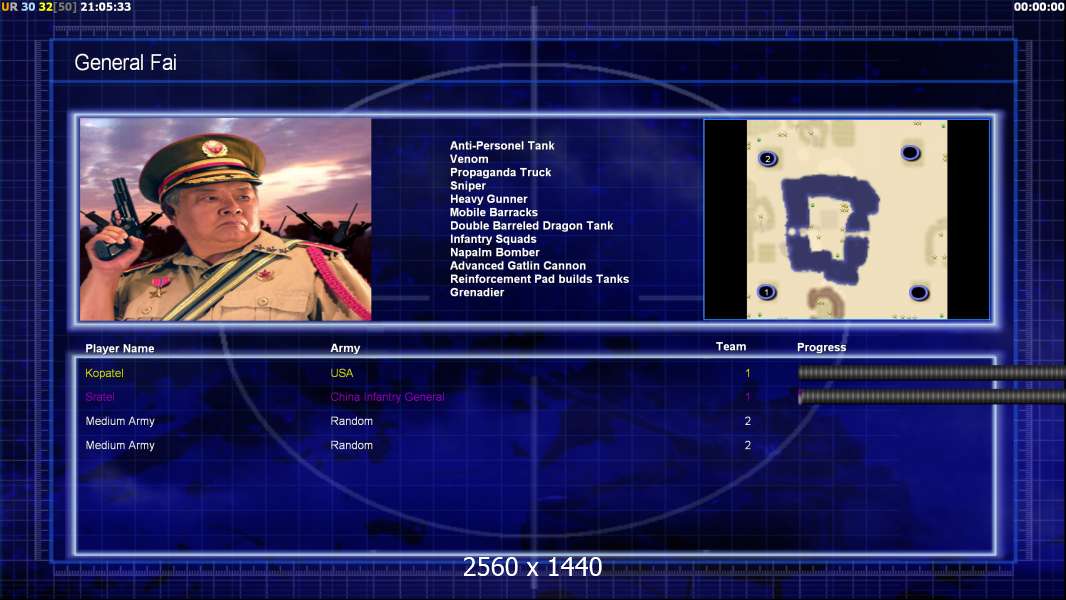The width and height of the screenshot is (1066, 600).
Task: Click player name 'Kopatel'
Action: [x=104, y=373]
